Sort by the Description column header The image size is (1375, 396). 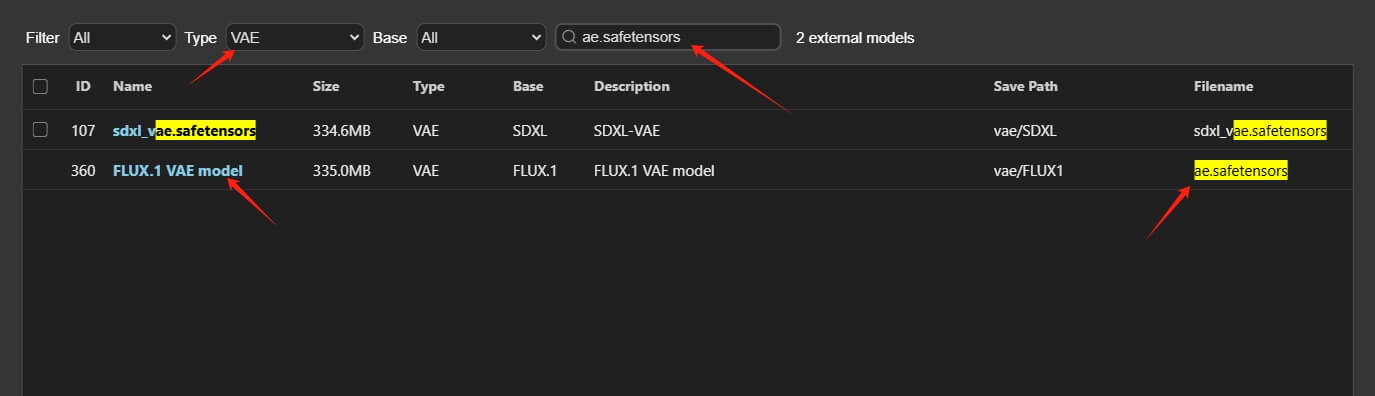tap(631, 86)
